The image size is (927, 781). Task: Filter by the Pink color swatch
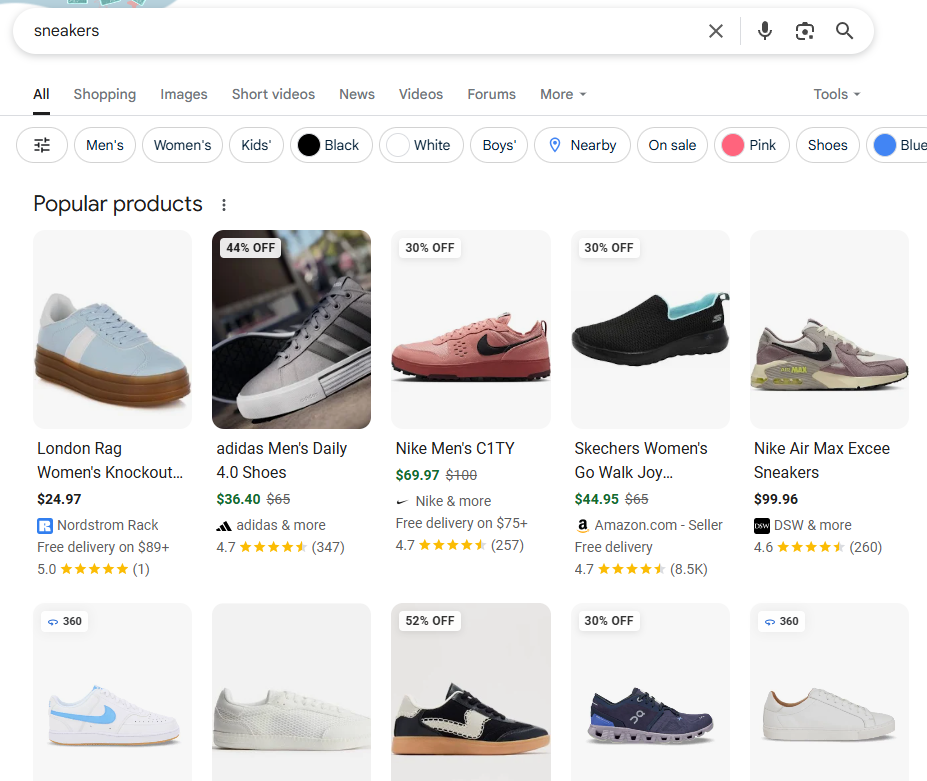[733, 145]
